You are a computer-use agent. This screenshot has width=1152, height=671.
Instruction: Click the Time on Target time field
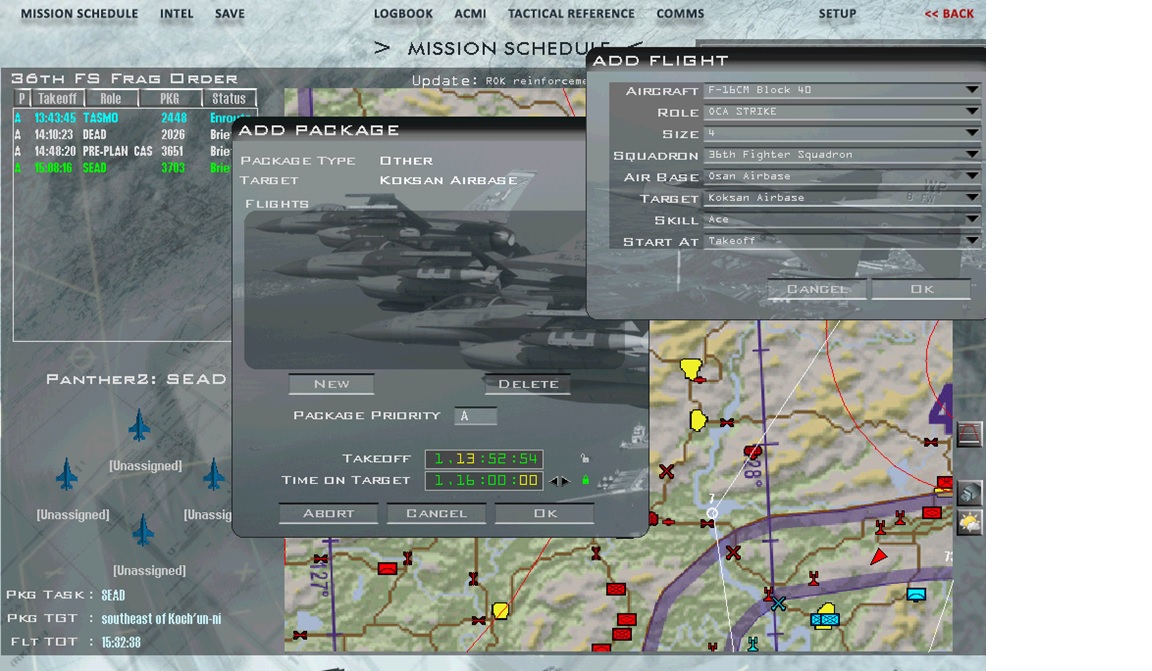click(484, 481)
